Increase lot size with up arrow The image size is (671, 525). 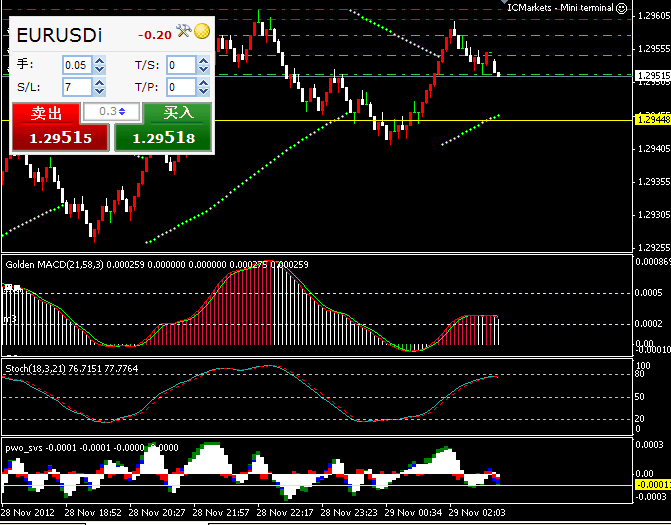click(99, 61)
